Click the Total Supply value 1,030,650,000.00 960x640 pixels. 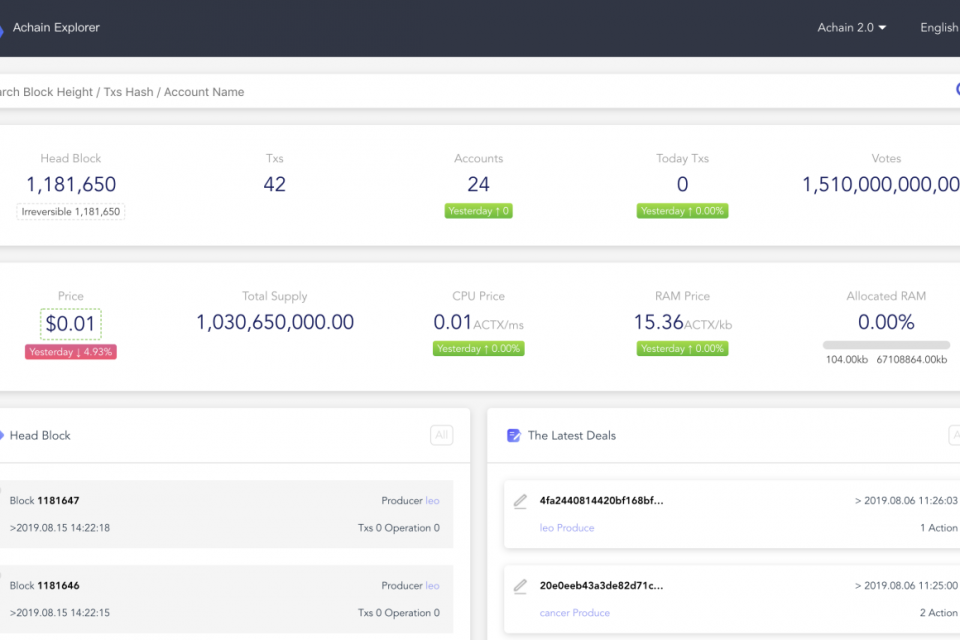click(274, 322)
